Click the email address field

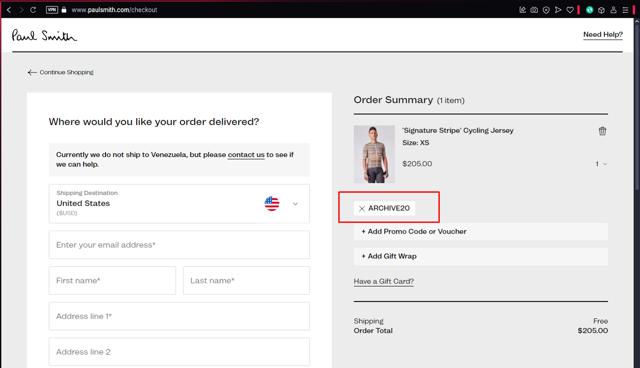(x=179, y=245)
